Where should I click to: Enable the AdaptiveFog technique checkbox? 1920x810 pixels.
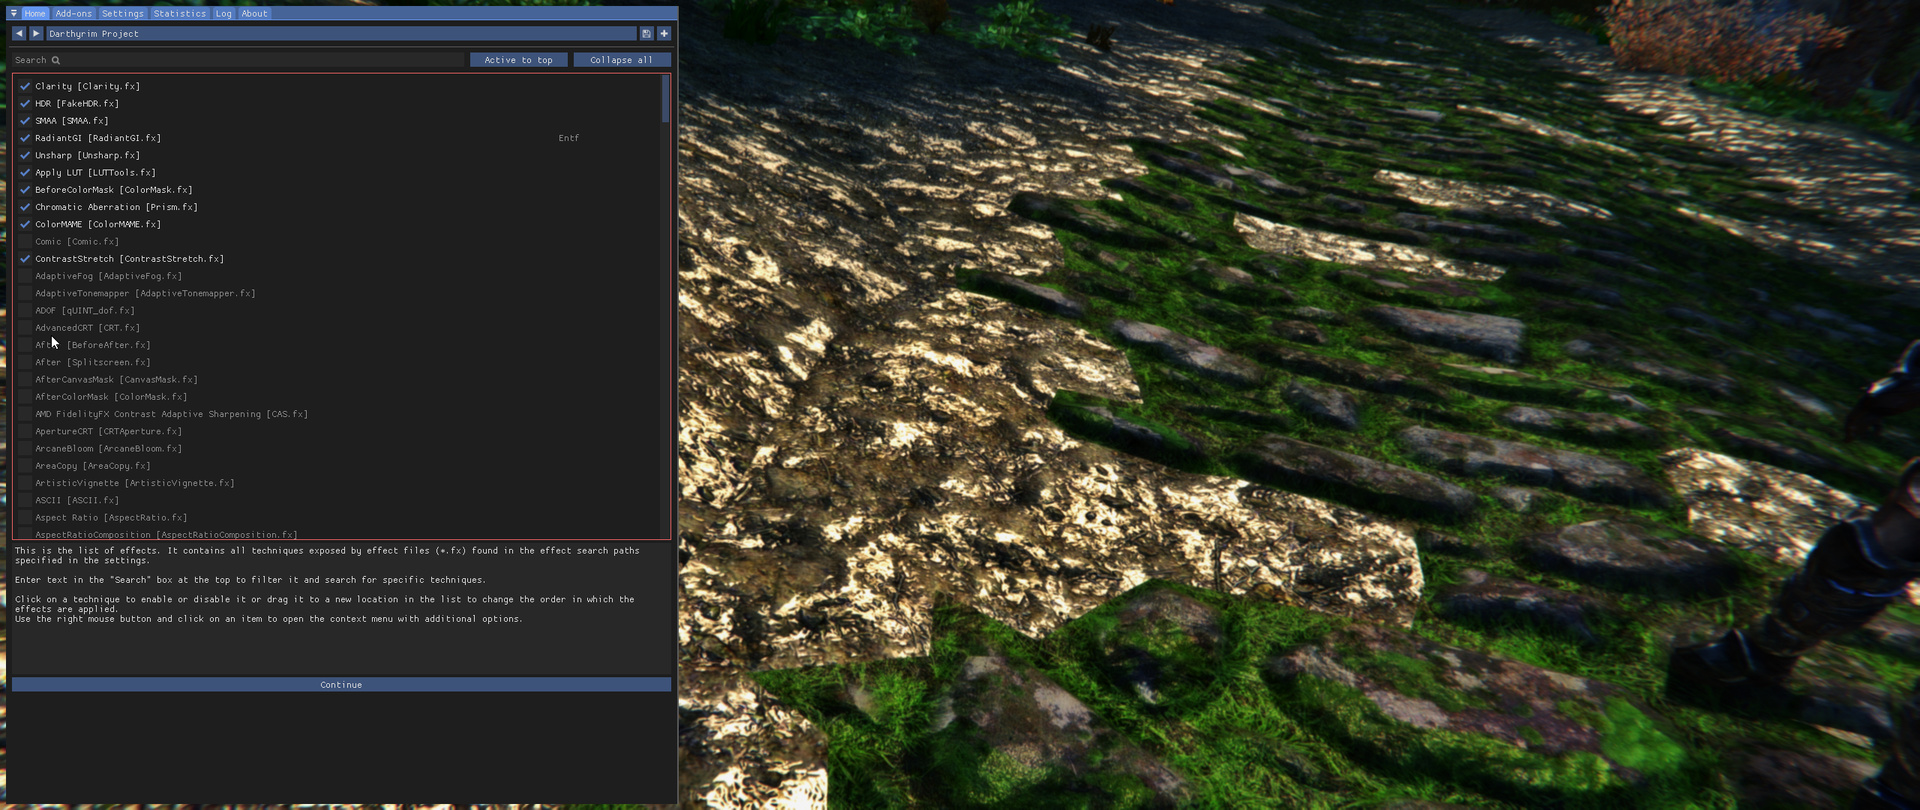25,276
